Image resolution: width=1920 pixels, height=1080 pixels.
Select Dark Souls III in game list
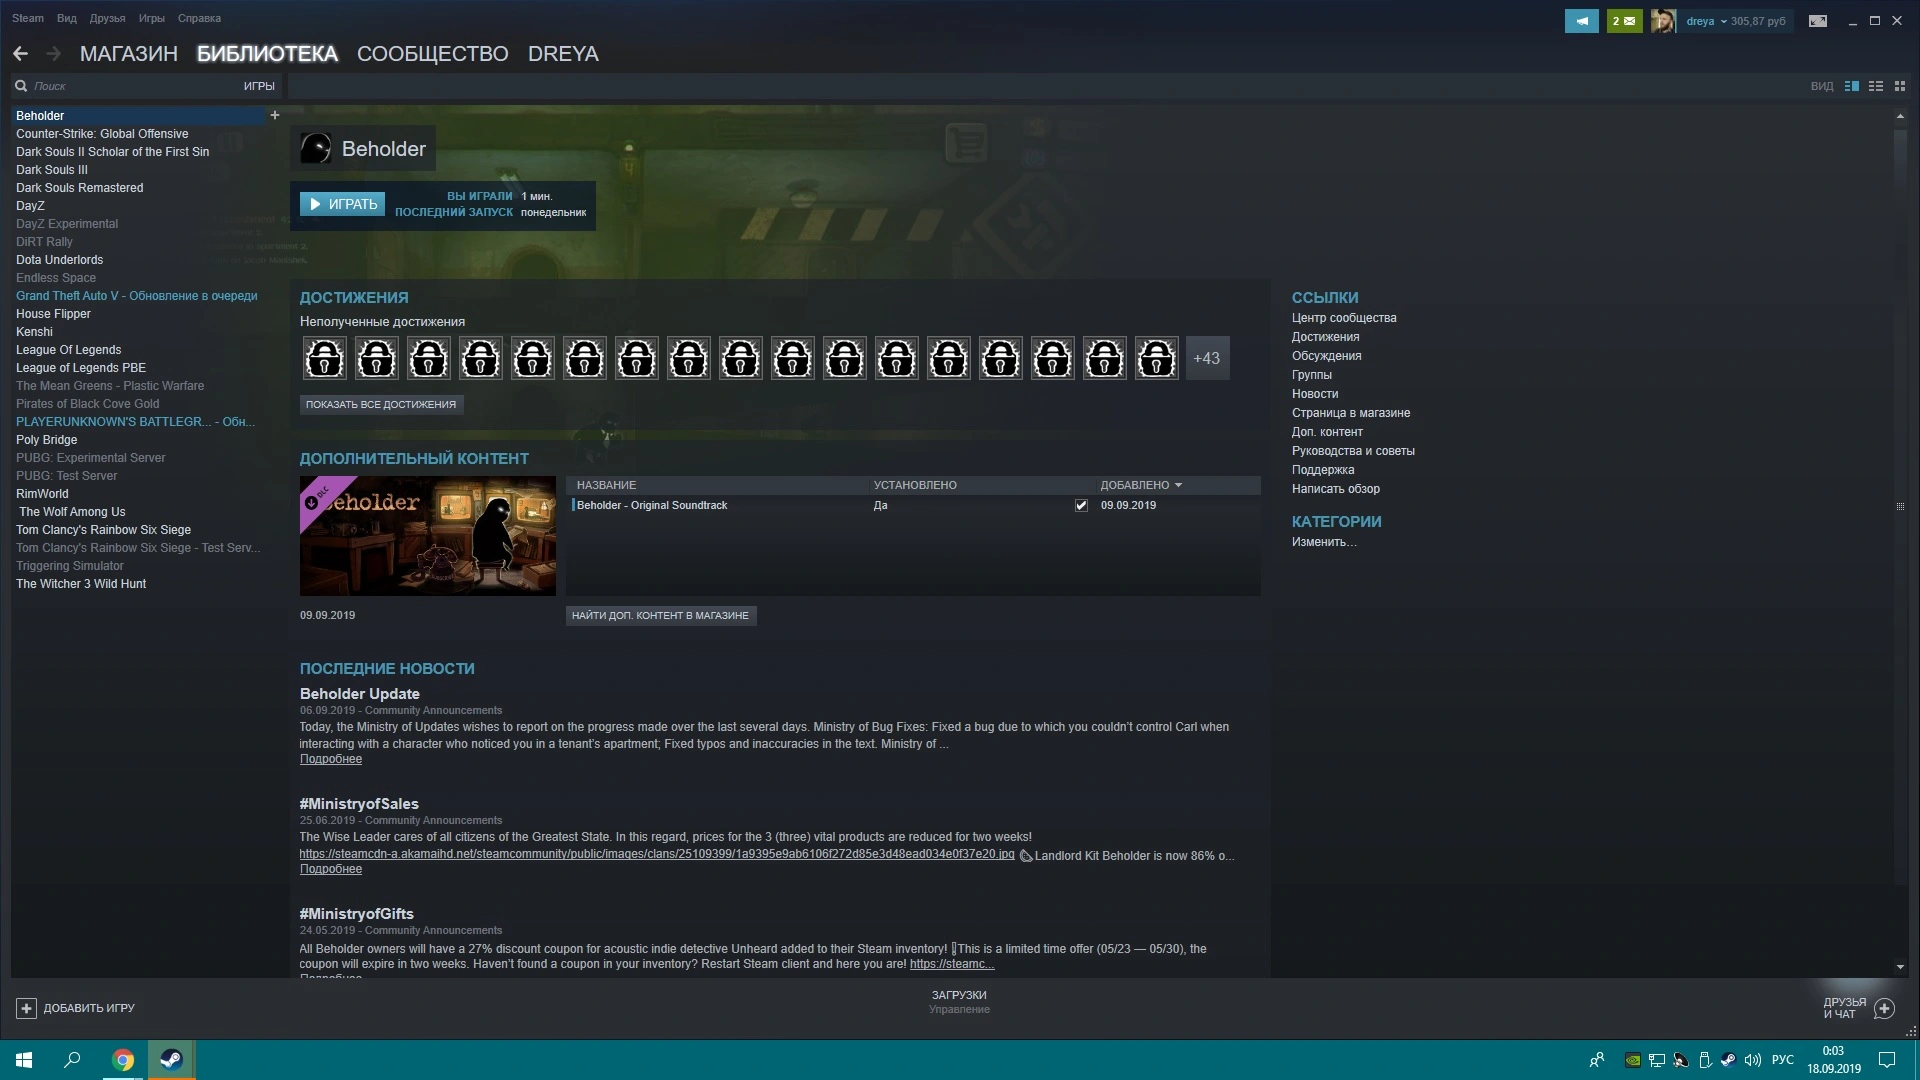[x=52, y=170]
